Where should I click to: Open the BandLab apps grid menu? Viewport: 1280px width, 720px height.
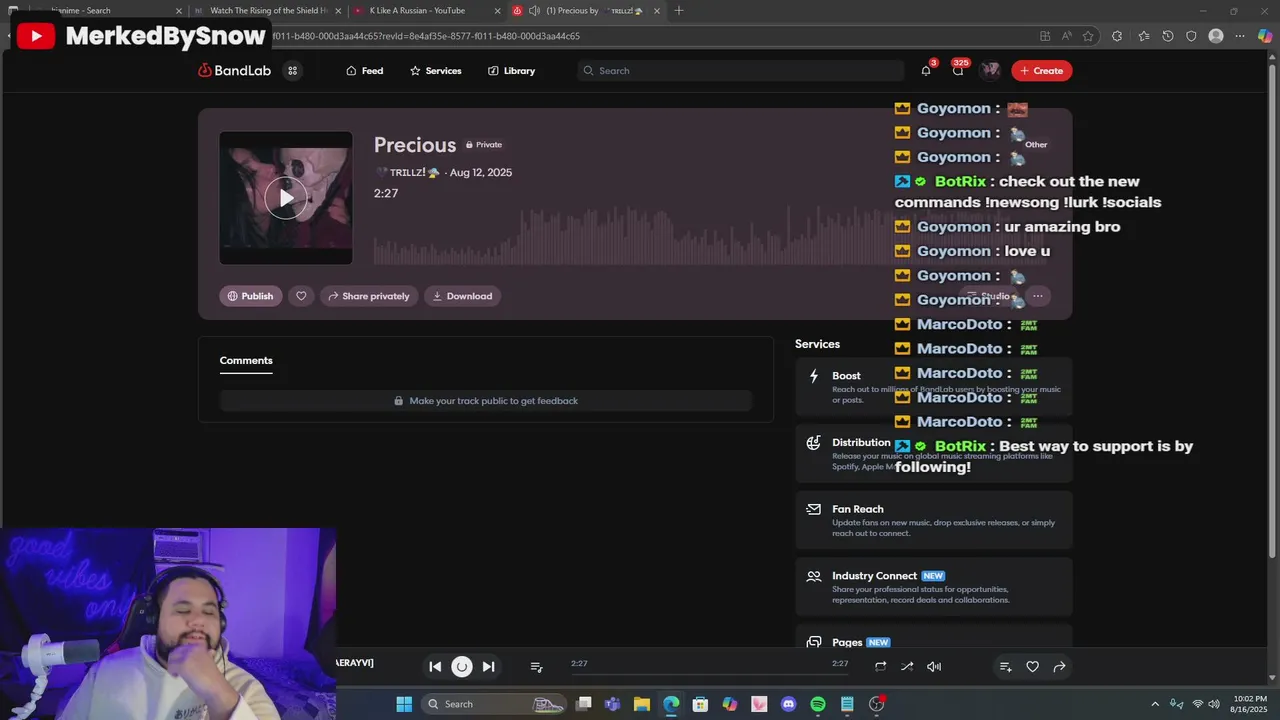[292, 71]
